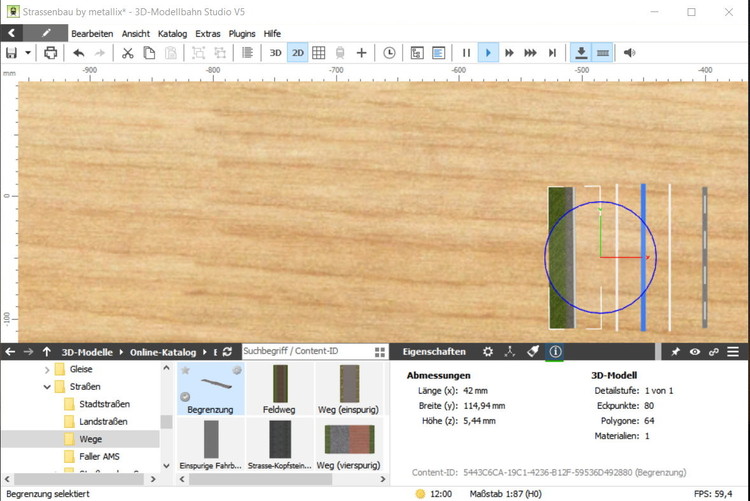Click the speaker sound icon
Viewport: 750px width, 501px height.
[629, 53]
